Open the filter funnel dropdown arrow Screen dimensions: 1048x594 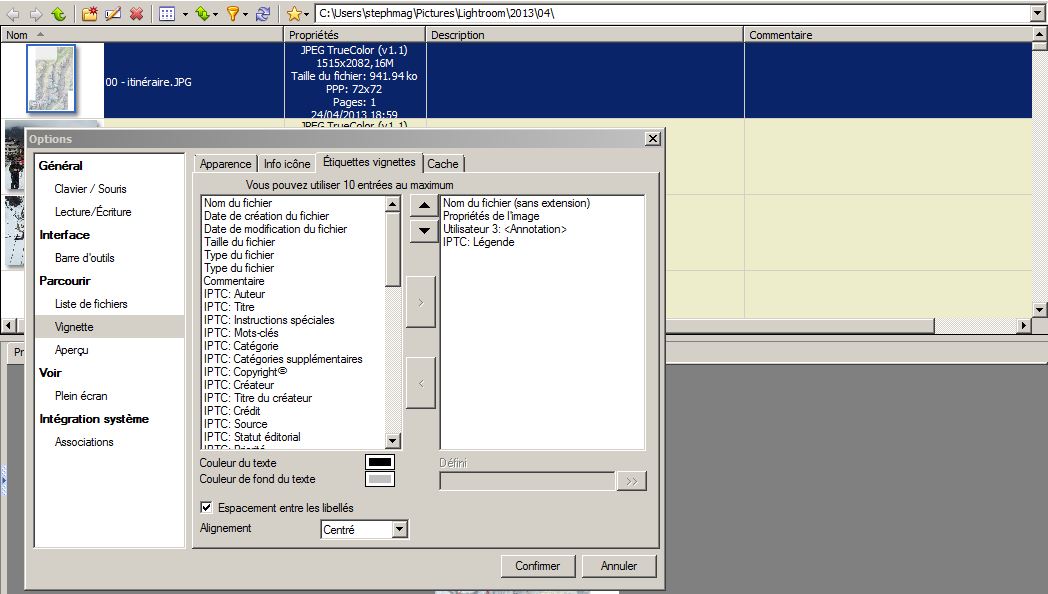[246, 14]
